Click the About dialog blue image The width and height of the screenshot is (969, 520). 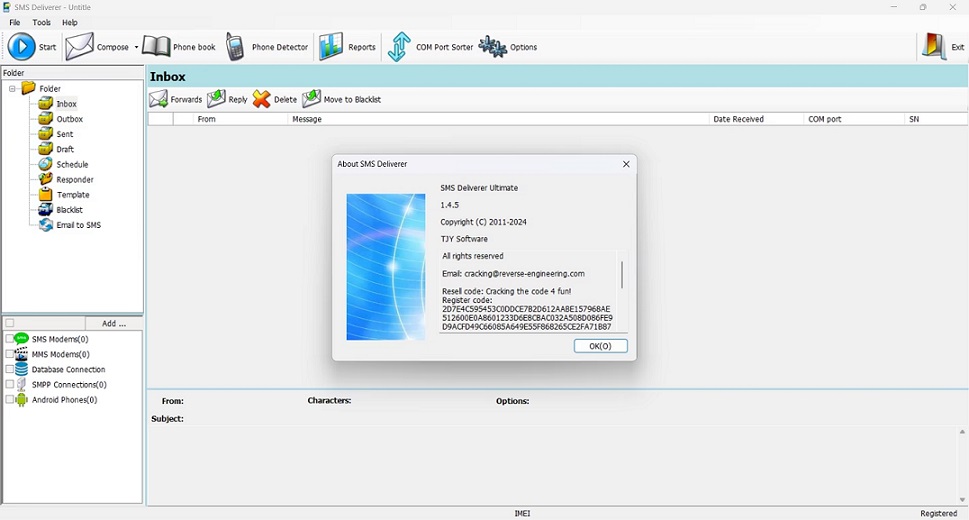386,267
